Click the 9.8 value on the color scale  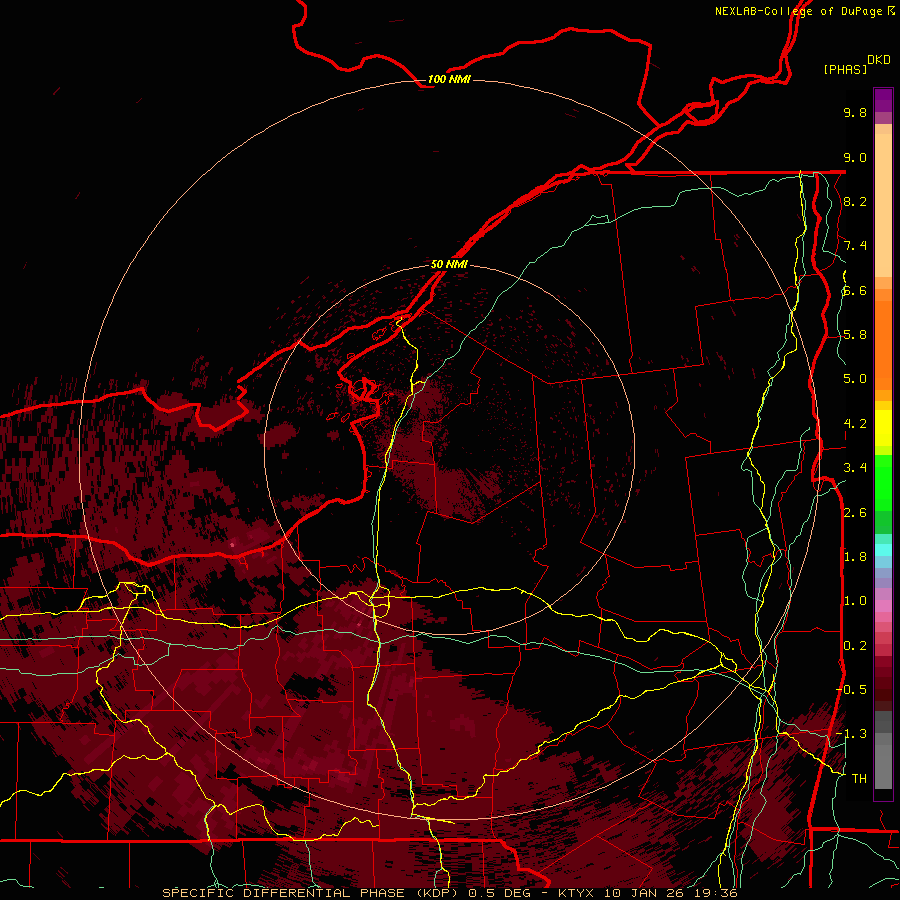coord(855,112)
